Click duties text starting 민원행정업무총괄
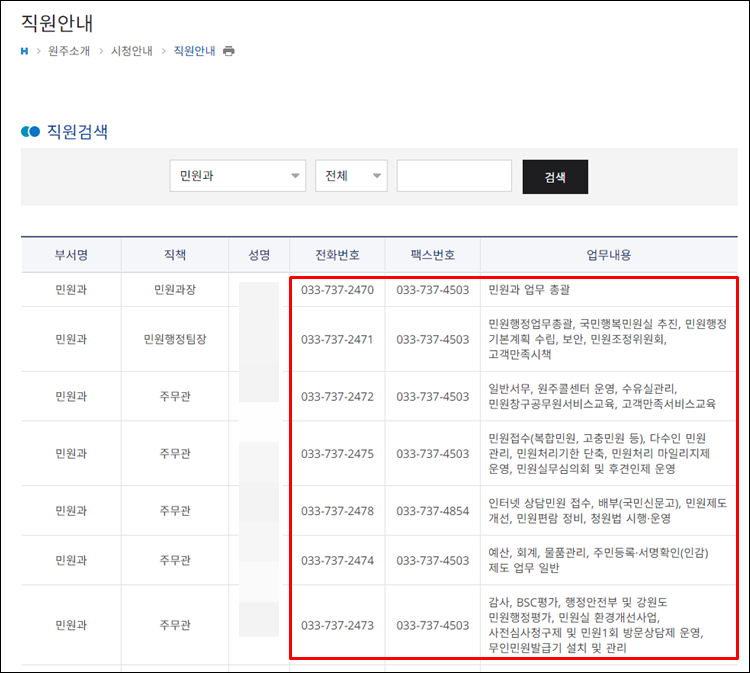The width and height of the screenshot is (750, 673). click(x=607, y=339)
